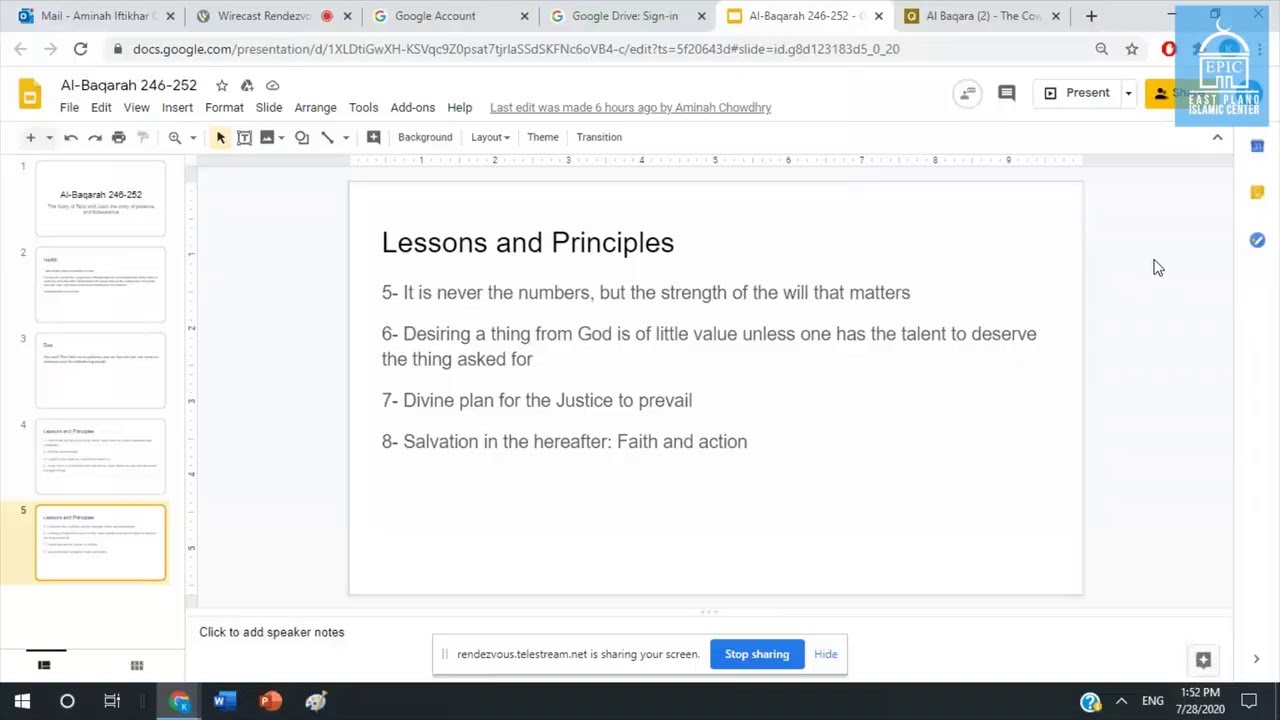1280x720 pixels.
Task: Click the Lessons and Principles slide title
Action: 528,242
